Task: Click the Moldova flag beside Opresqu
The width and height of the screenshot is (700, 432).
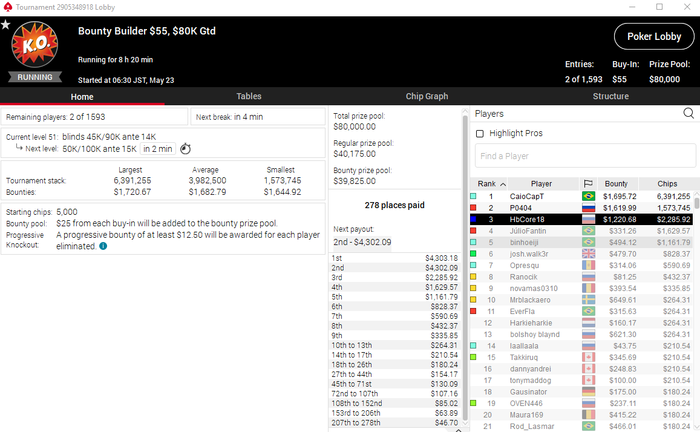Action: pyautogui.click(x=588, y=266)
